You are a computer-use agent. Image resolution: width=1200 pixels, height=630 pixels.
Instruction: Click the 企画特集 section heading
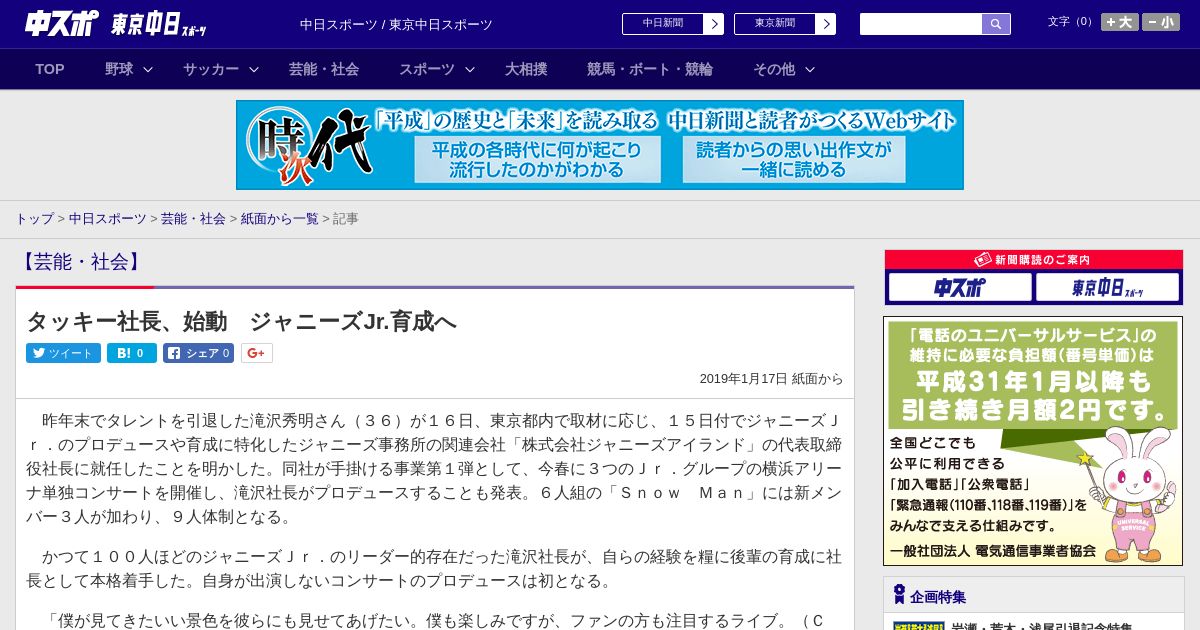(938, 597)
